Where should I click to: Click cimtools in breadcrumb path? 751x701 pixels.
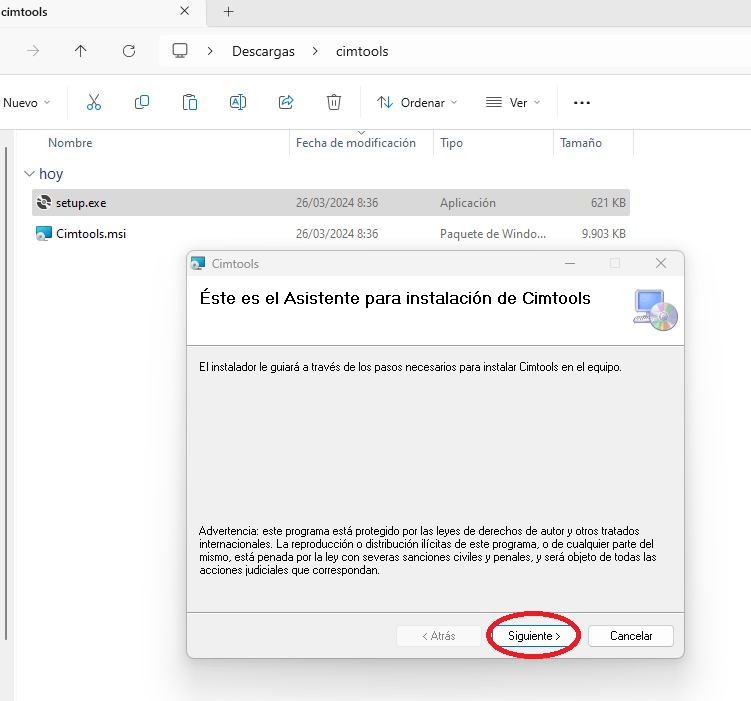click(362, 51)
